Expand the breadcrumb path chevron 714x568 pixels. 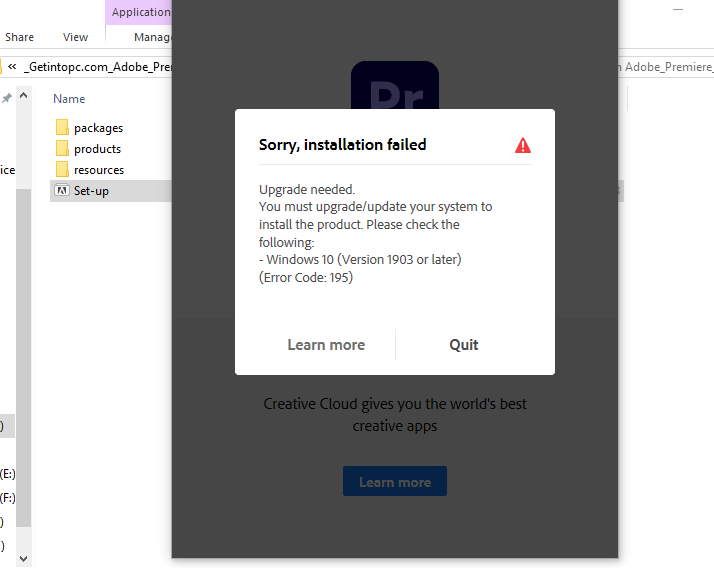(x=12, y=67)
